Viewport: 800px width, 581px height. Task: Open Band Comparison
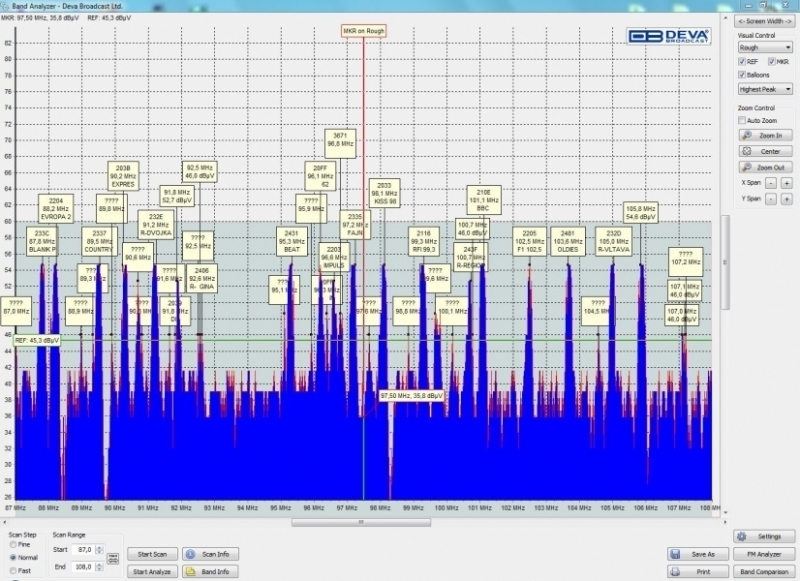pyautogui.click(x=764, y=571)
